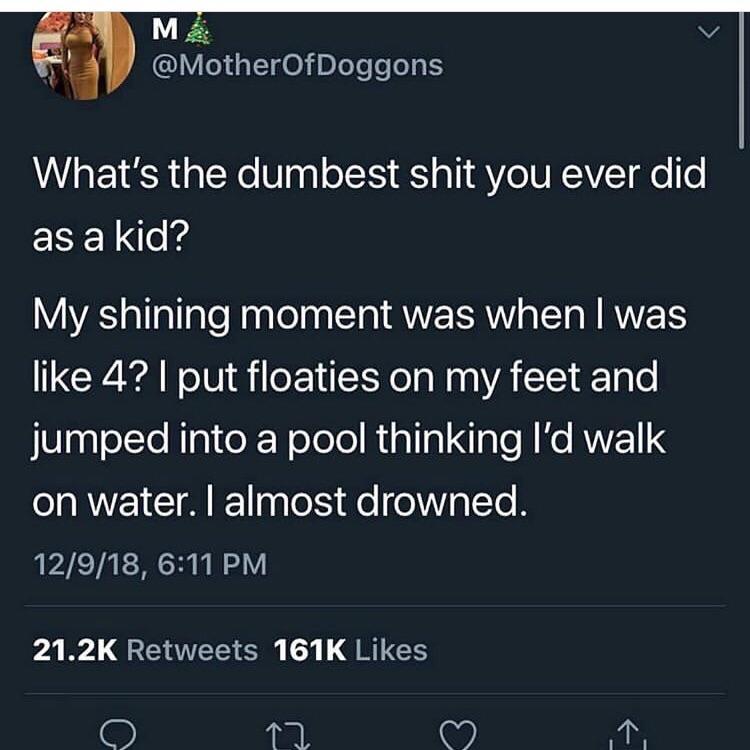Click the "What's the dumbest shit" question line

pos(370,176)
